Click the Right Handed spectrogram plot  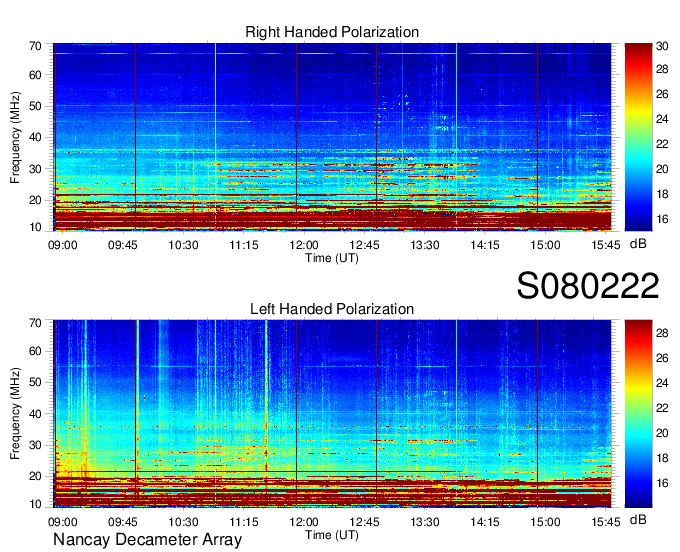click(332, 137)
